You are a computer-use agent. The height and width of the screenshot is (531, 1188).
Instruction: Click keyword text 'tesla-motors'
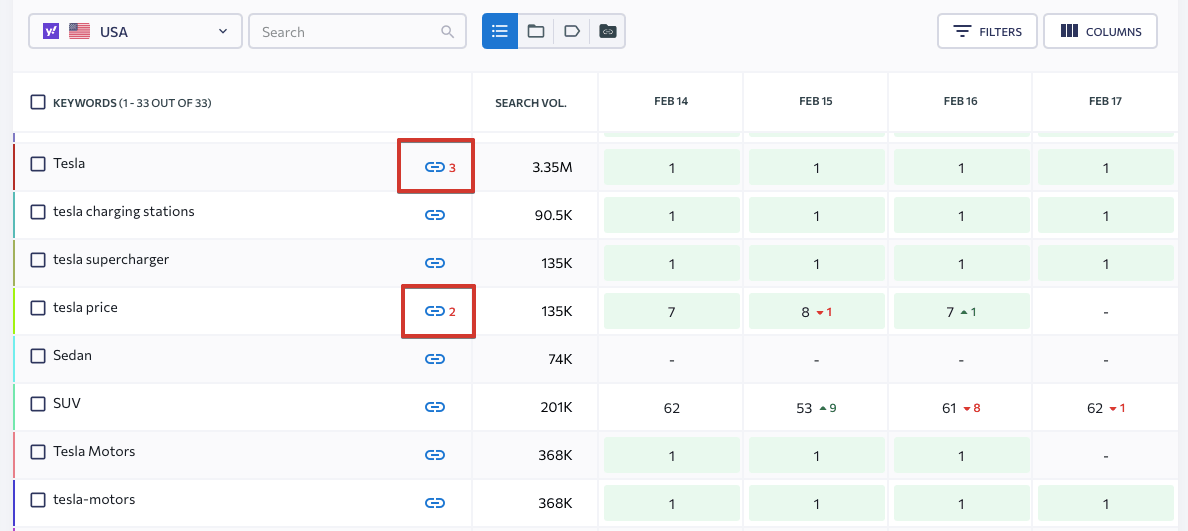[x=94, y=500]
